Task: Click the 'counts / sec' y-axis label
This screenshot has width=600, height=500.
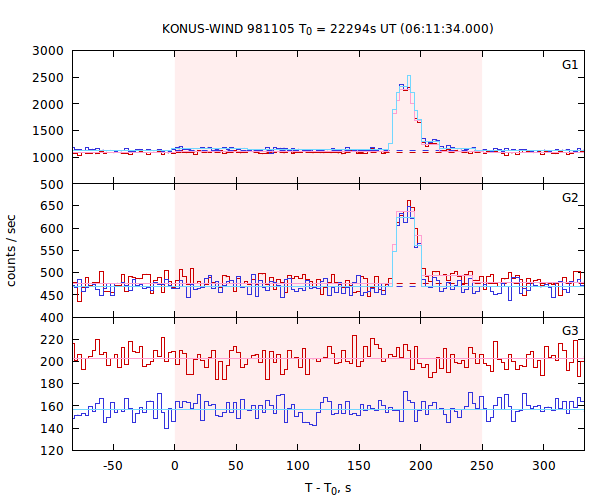Action: [11, 251]
